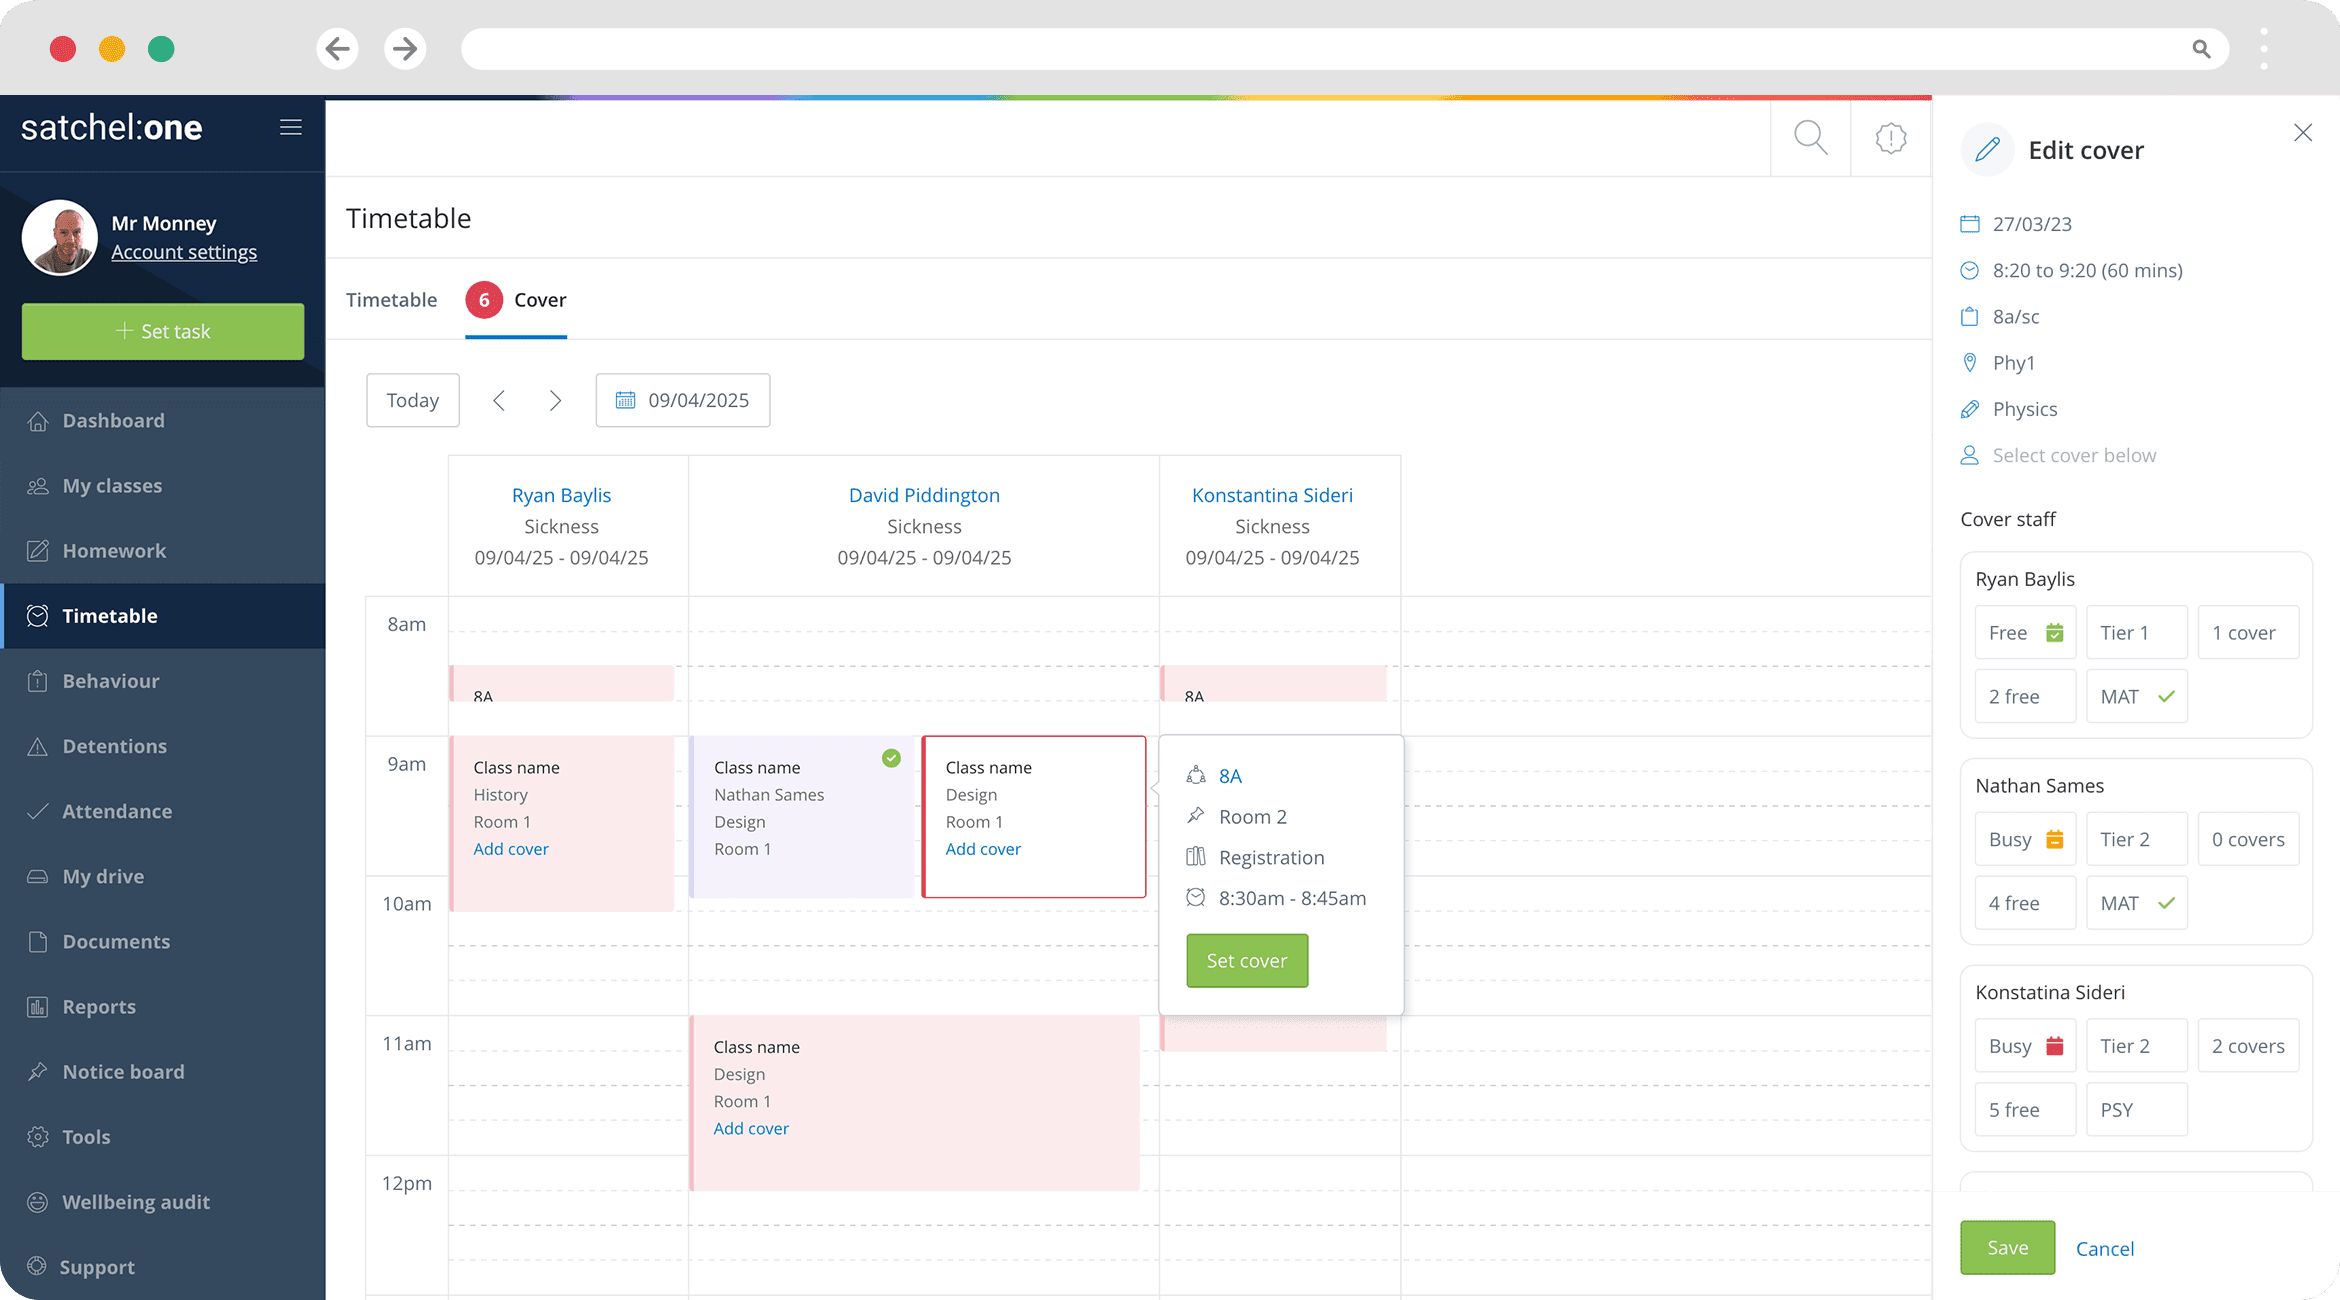This screenshot has width=2340, height=1300.
Task: Close the Edit cover panel
Action: coord(2303,133)
